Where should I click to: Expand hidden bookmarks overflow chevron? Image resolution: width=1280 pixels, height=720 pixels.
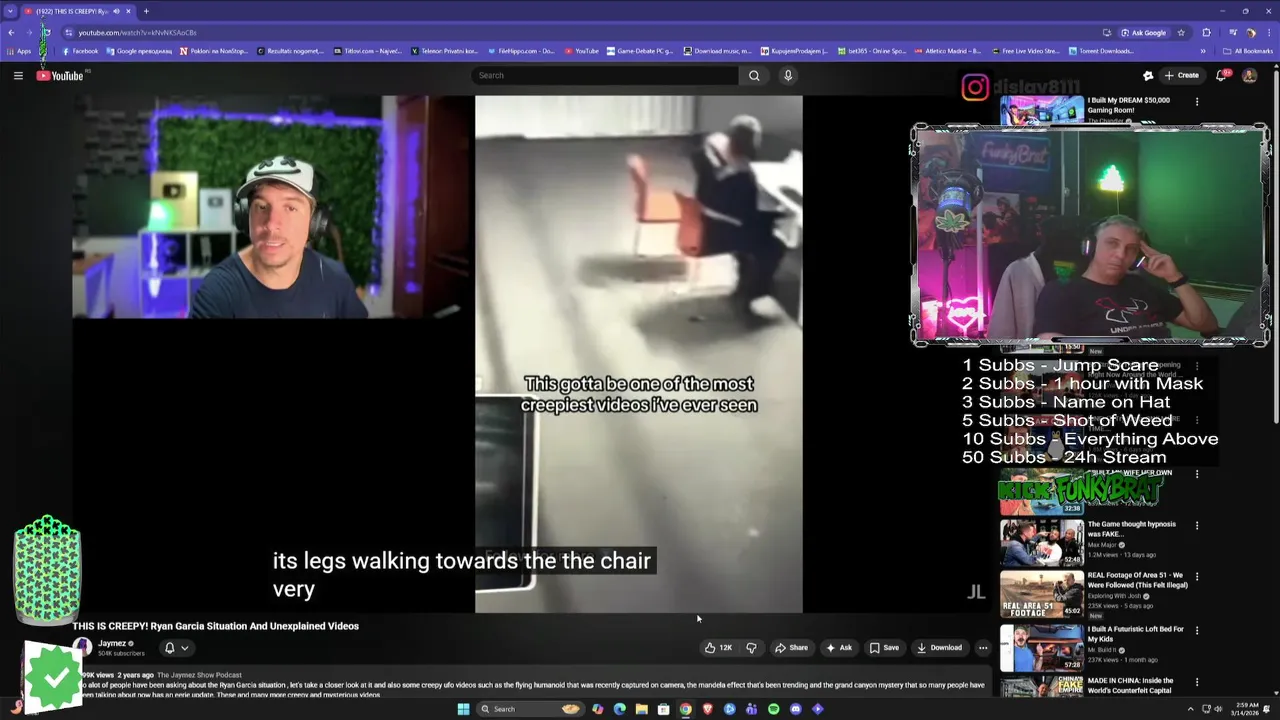[x=1203, y=51]
